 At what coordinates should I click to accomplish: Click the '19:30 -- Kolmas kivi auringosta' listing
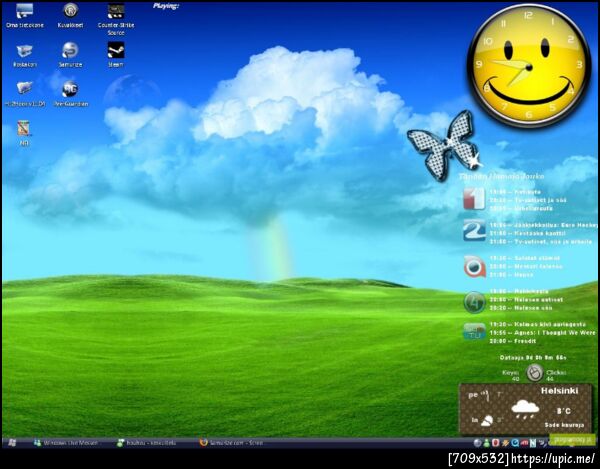538,324
